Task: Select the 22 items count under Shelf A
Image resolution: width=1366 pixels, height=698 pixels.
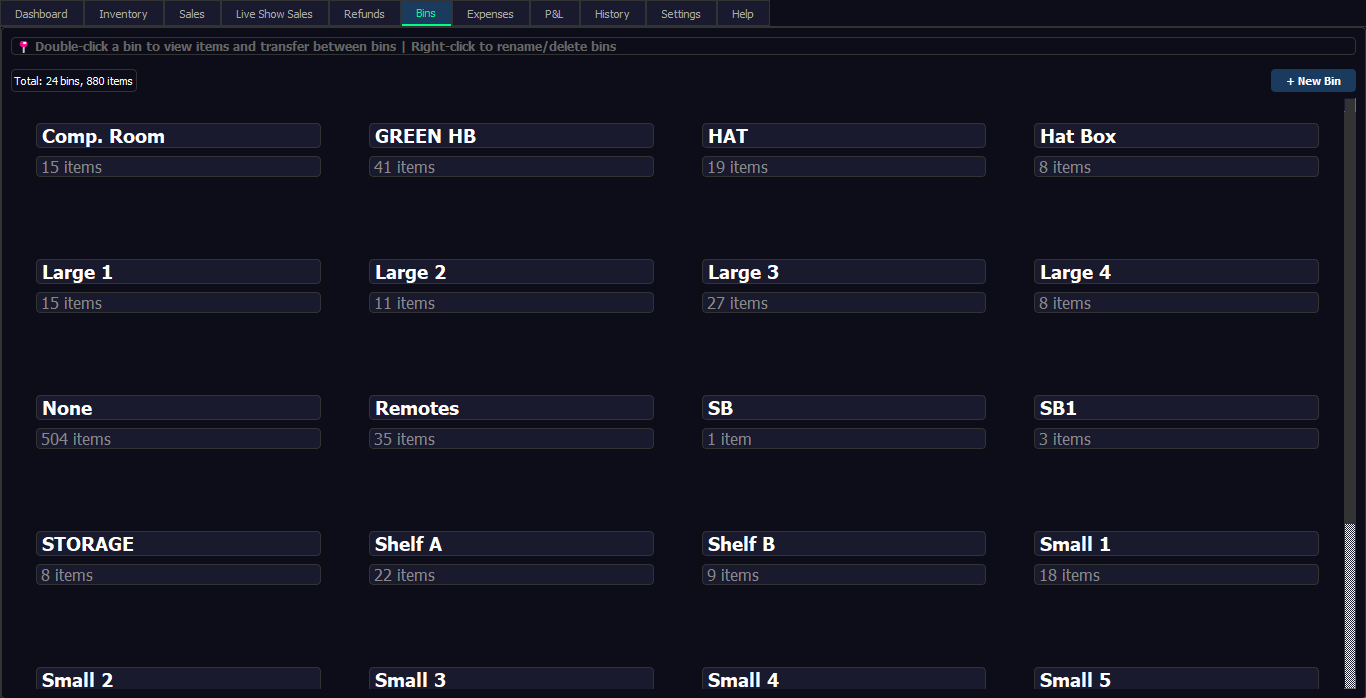Action: (x=511, y=575)
